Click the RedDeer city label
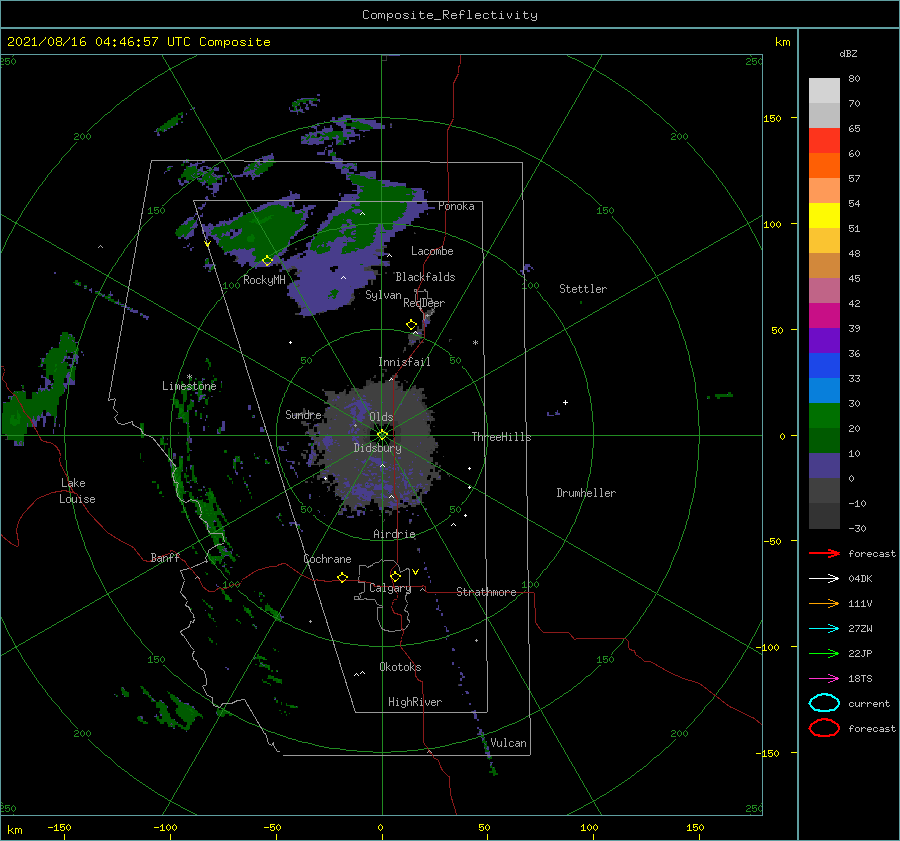Viewport: 900px width, 841px height. click(424, 303)
